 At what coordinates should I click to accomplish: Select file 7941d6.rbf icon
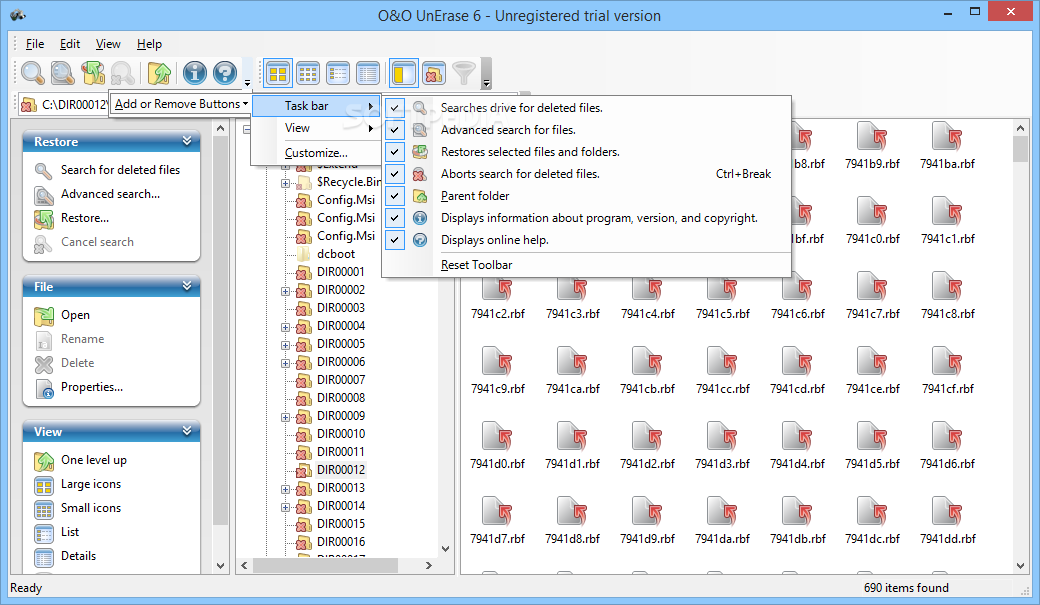pos(947,437)
